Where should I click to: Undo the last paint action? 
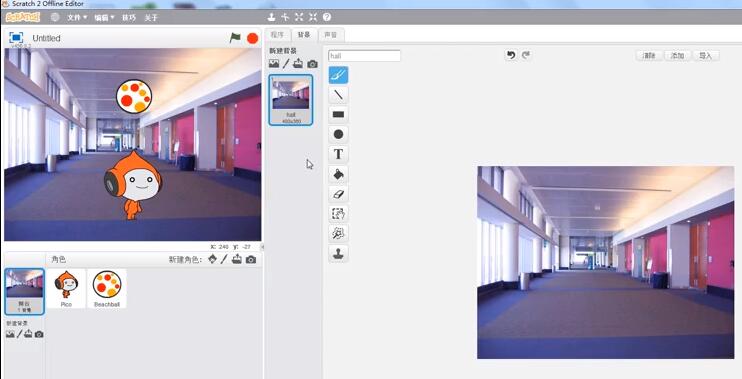[x=511, y=55]
